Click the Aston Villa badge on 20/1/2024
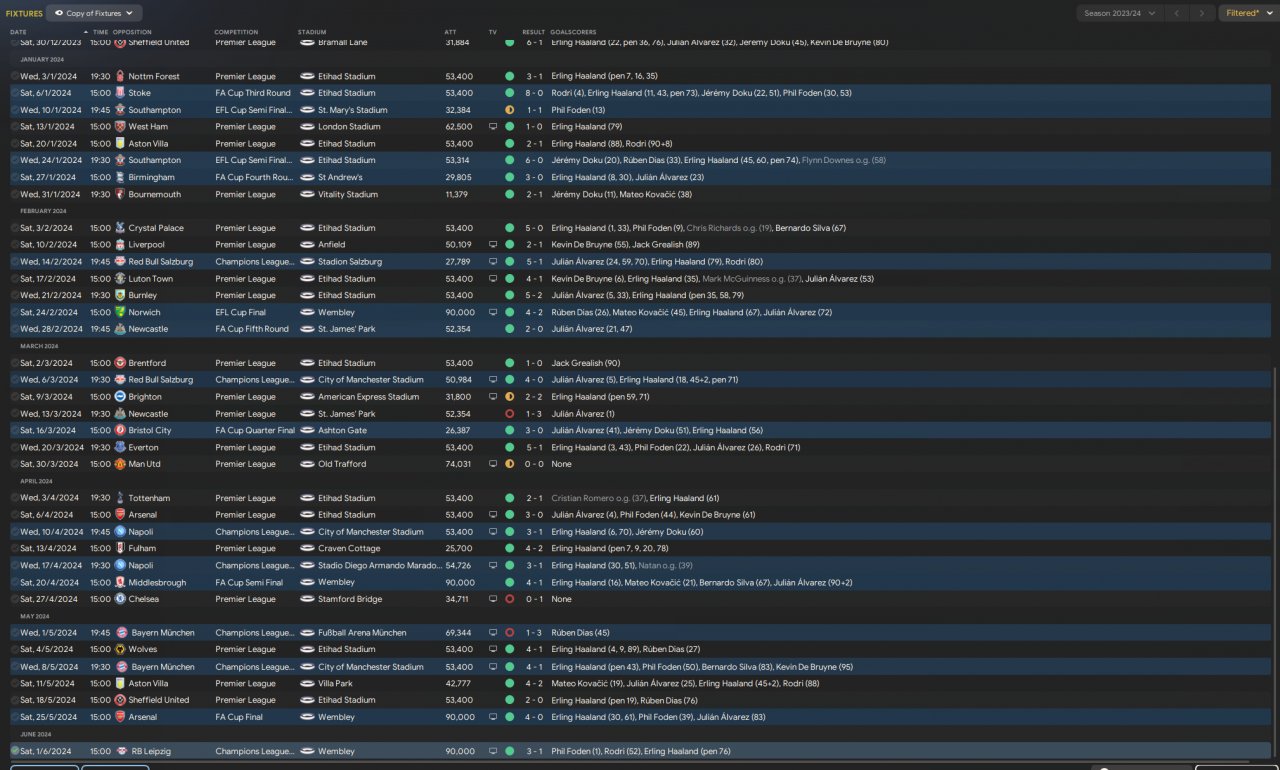 (x=120, y=143)
